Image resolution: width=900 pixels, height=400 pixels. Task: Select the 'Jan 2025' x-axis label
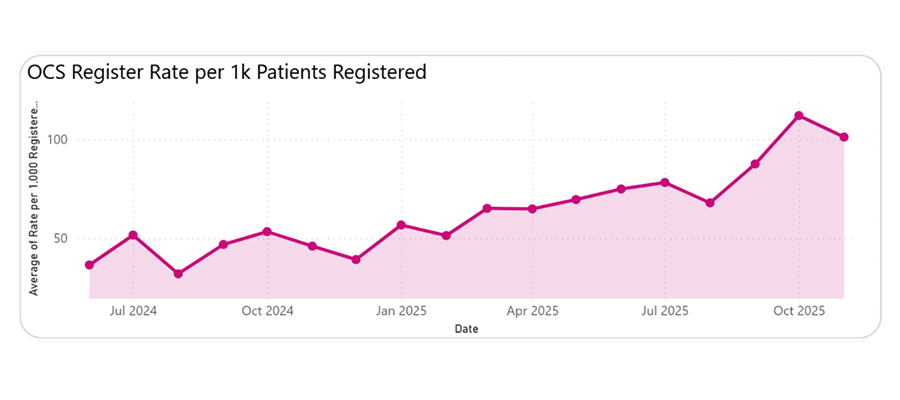click(x=401, y=311)
